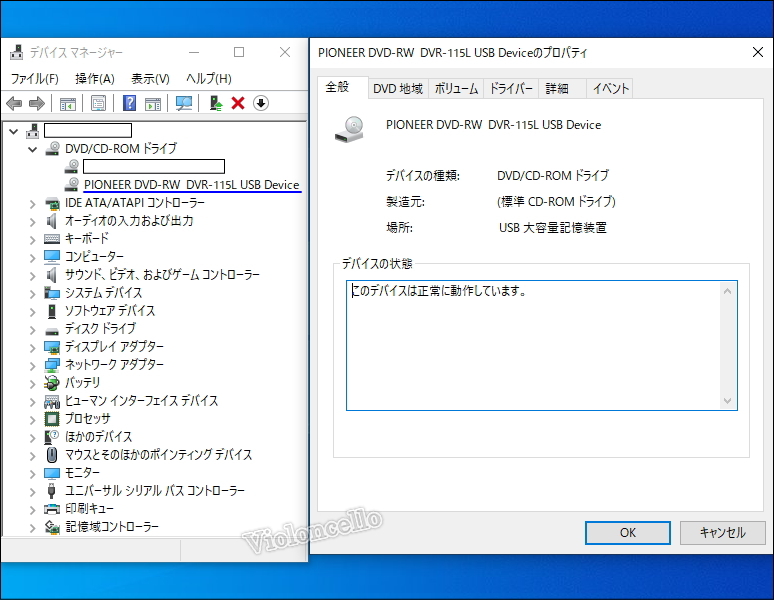The width and height of the screenshot is (774, 600).
Task: Select the サウンド、ビデオ、およびゲーム コントローラー row
Action: (x=162, y=275)
